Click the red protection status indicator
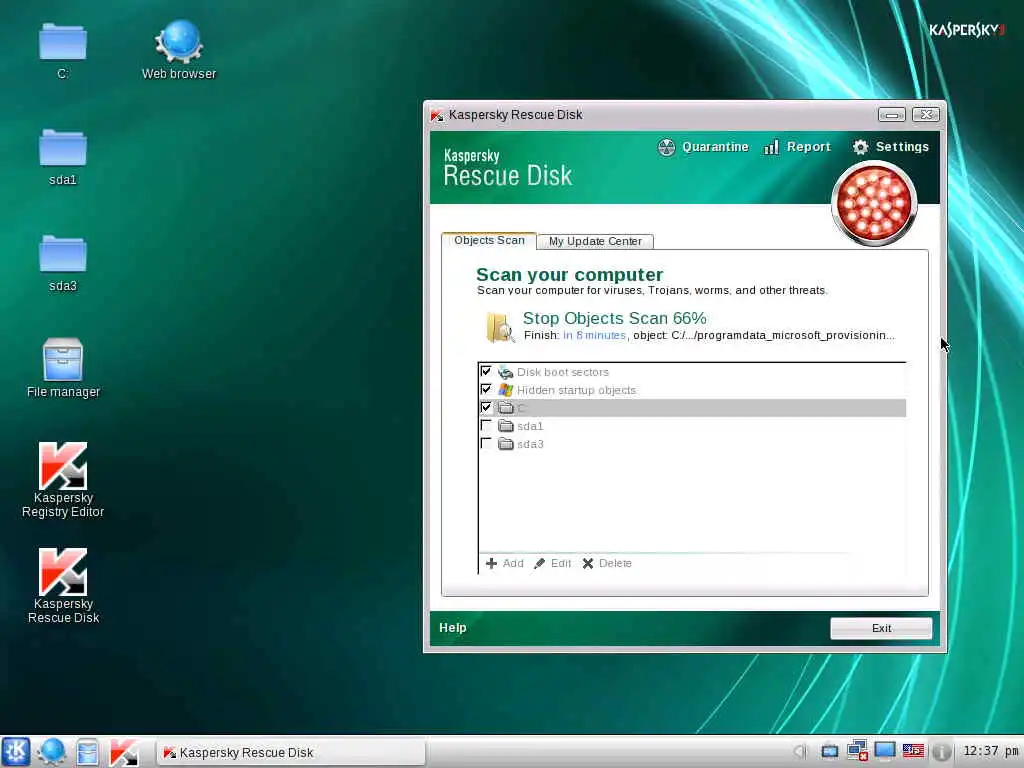 [x=874, y=203]
